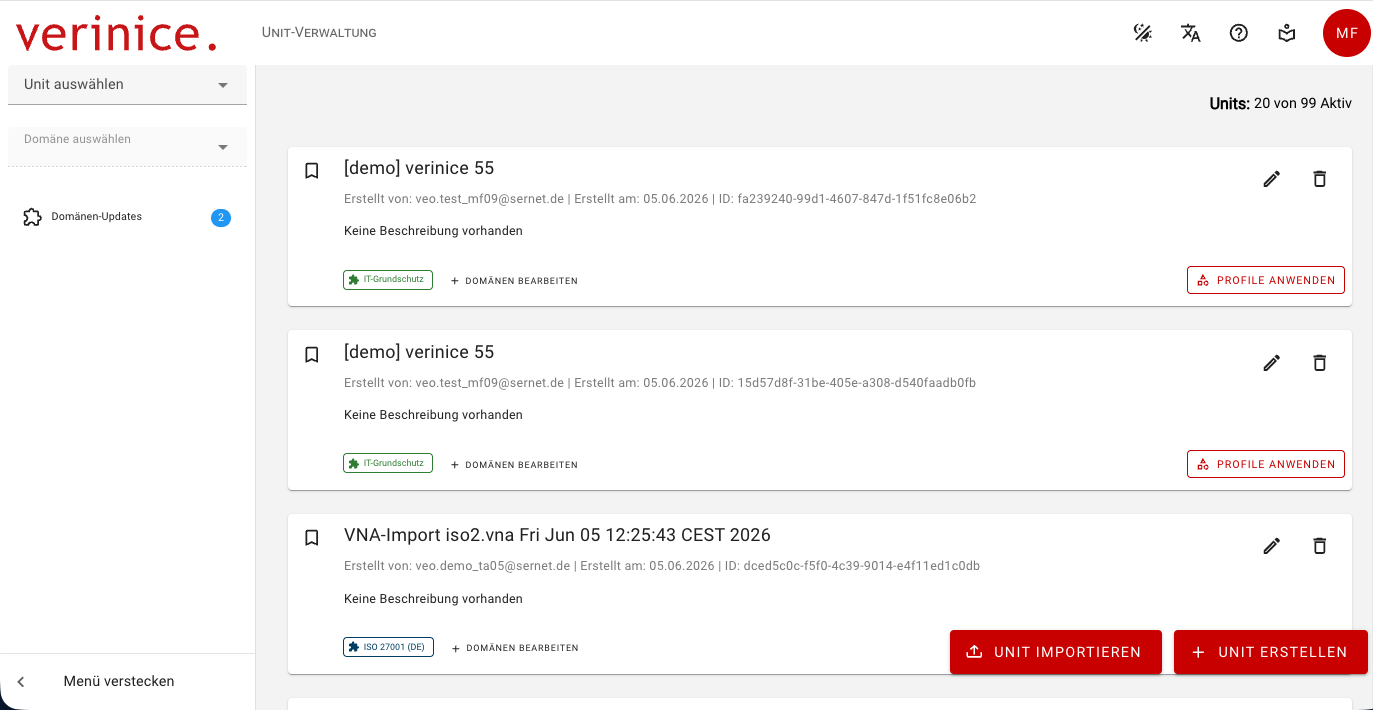
Task: Edit the demo unit with ID fa239240
Action: tap(1272, 179)
